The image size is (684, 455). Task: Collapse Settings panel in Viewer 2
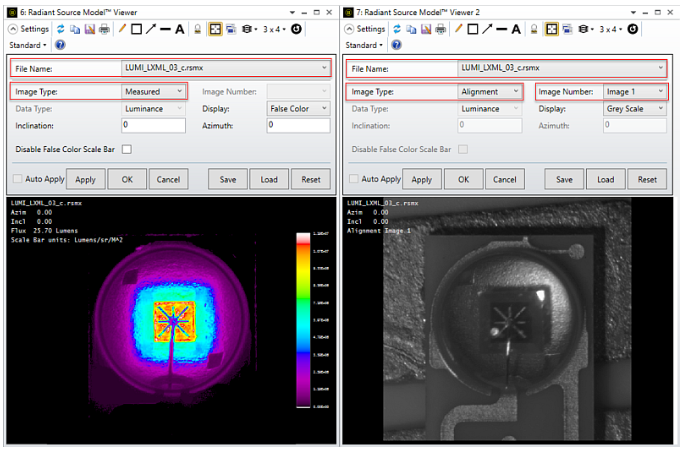[x=351, y=29]
